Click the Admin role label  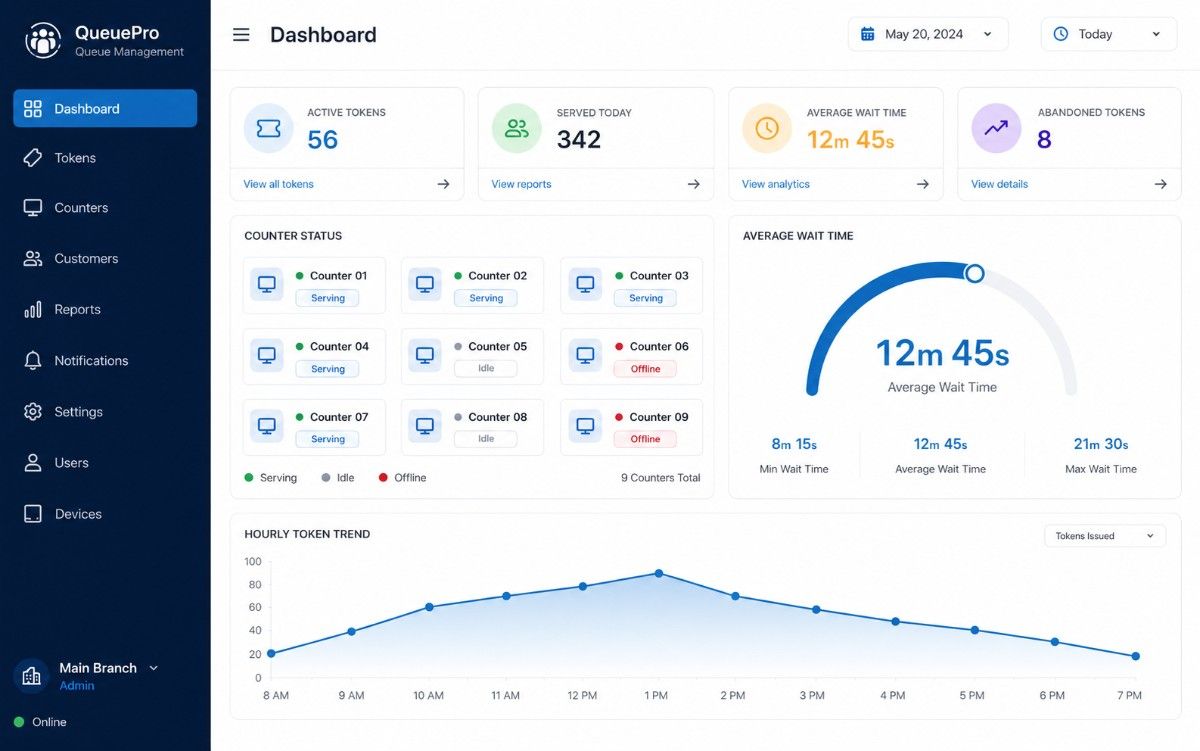point(77,686)
